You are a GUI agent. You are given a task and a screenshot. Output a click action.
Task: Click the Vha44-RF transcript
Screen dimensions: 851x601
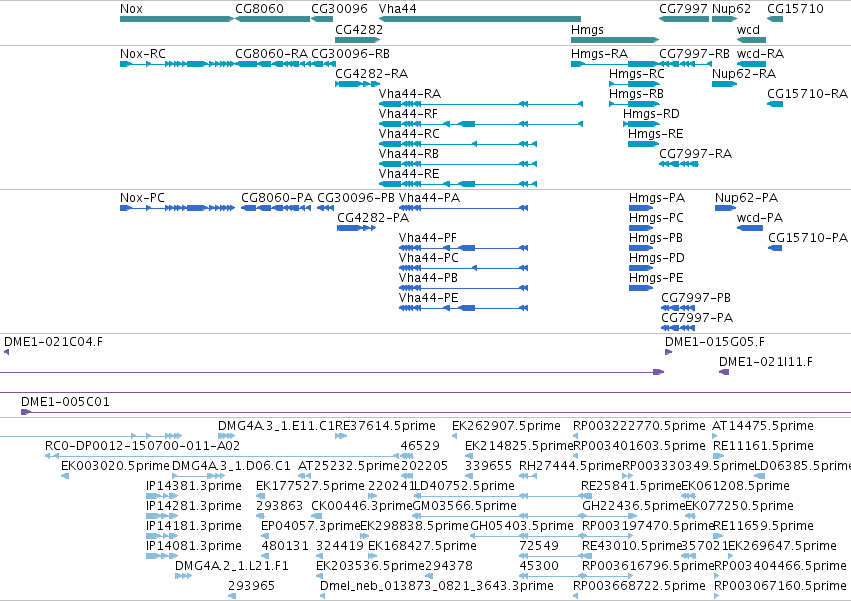(481, 124)
